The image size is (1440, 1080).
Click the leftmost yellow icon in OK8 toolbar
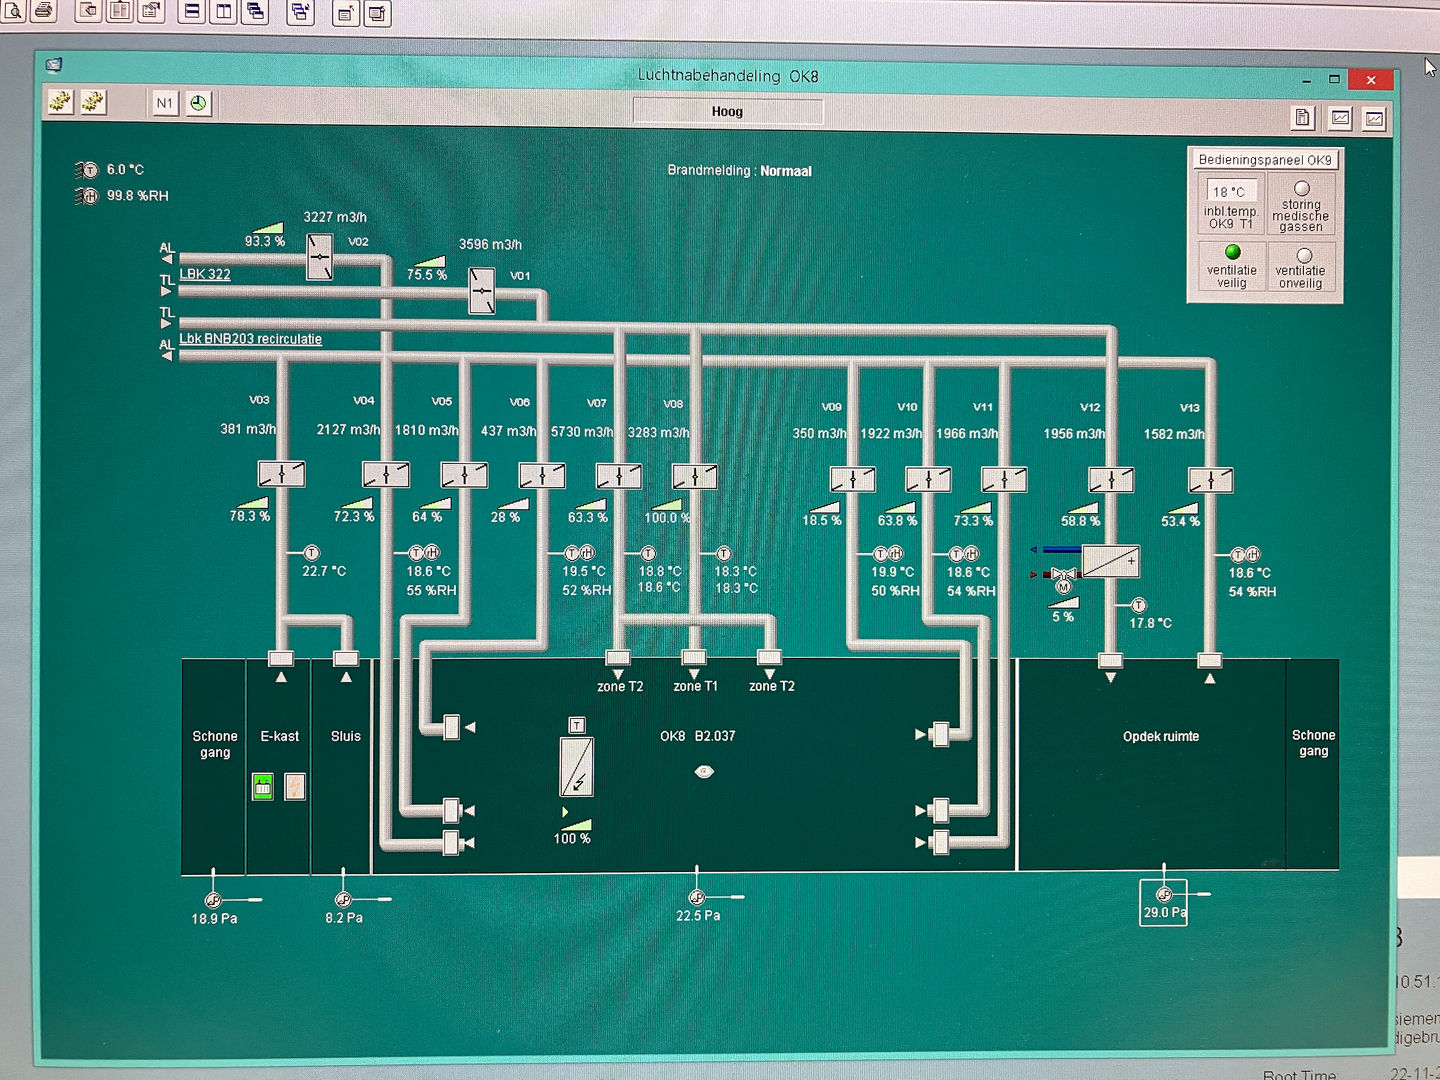tap(61, 102)
